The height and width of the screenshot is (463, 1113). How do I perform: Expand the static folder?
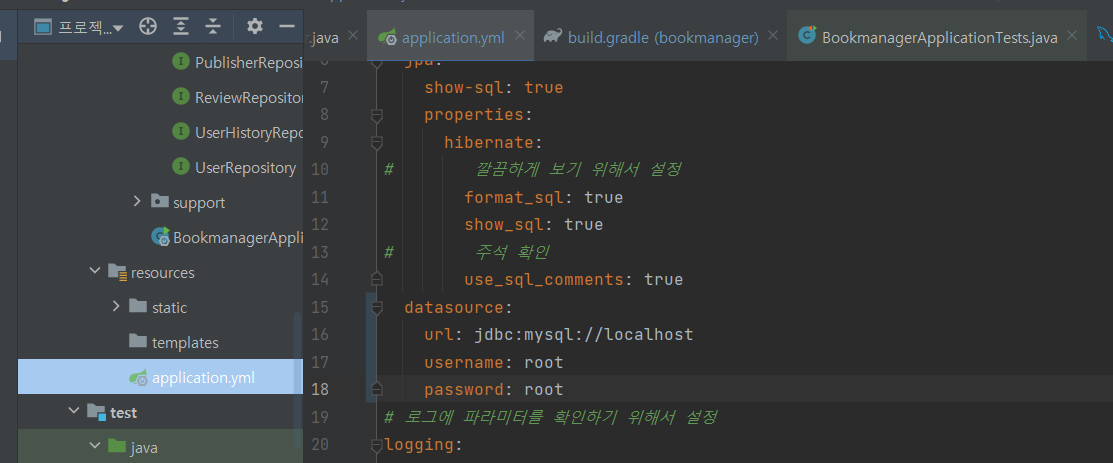tap(116, 307)
